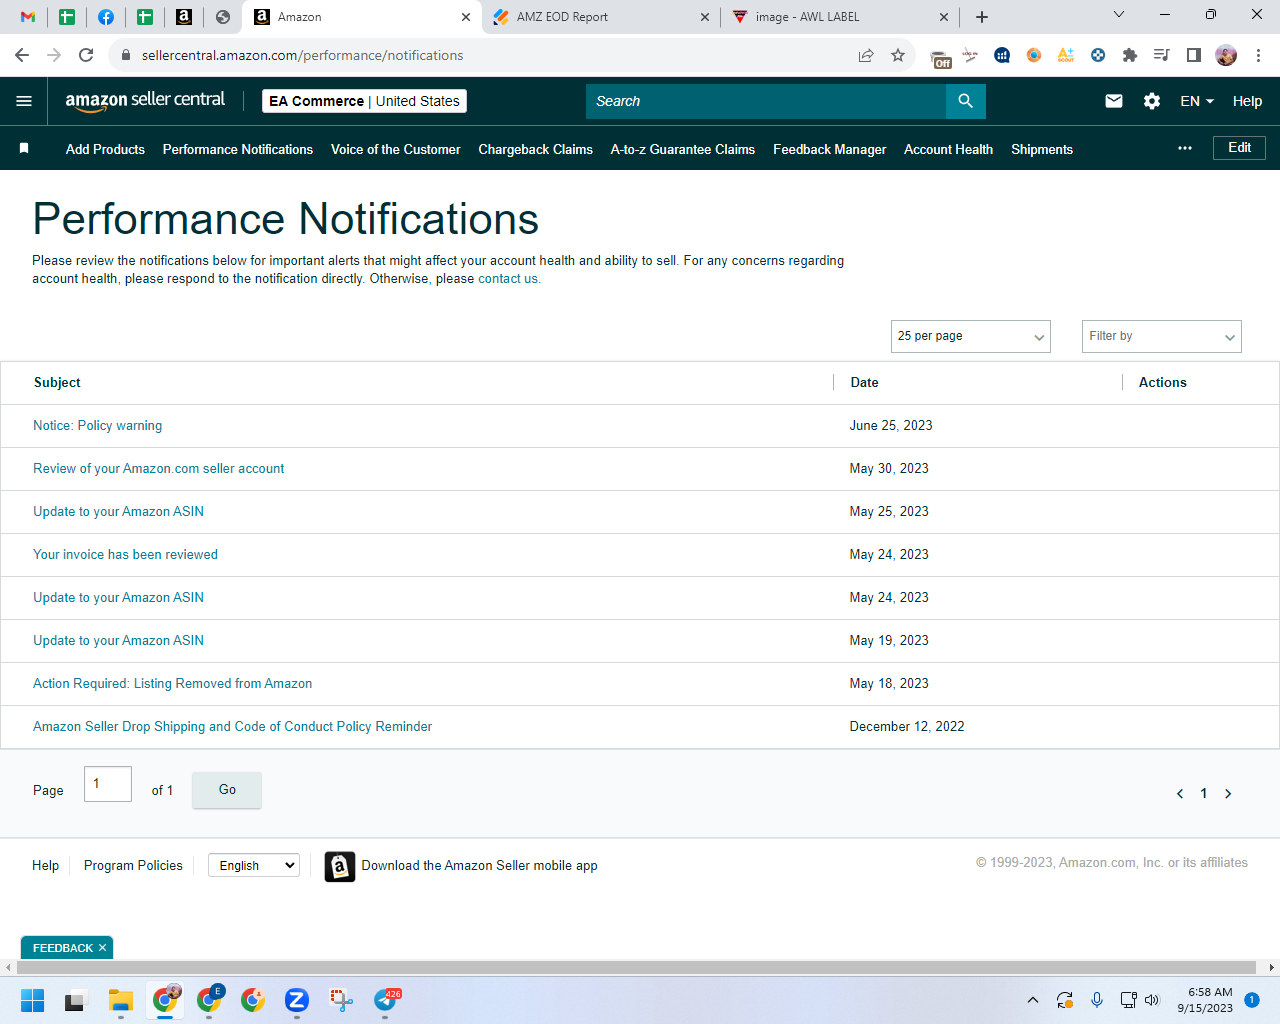This screenshot has height=1024, width=1280.
Task: Go to previous page with left arrow
Action: click(1180, 794)
